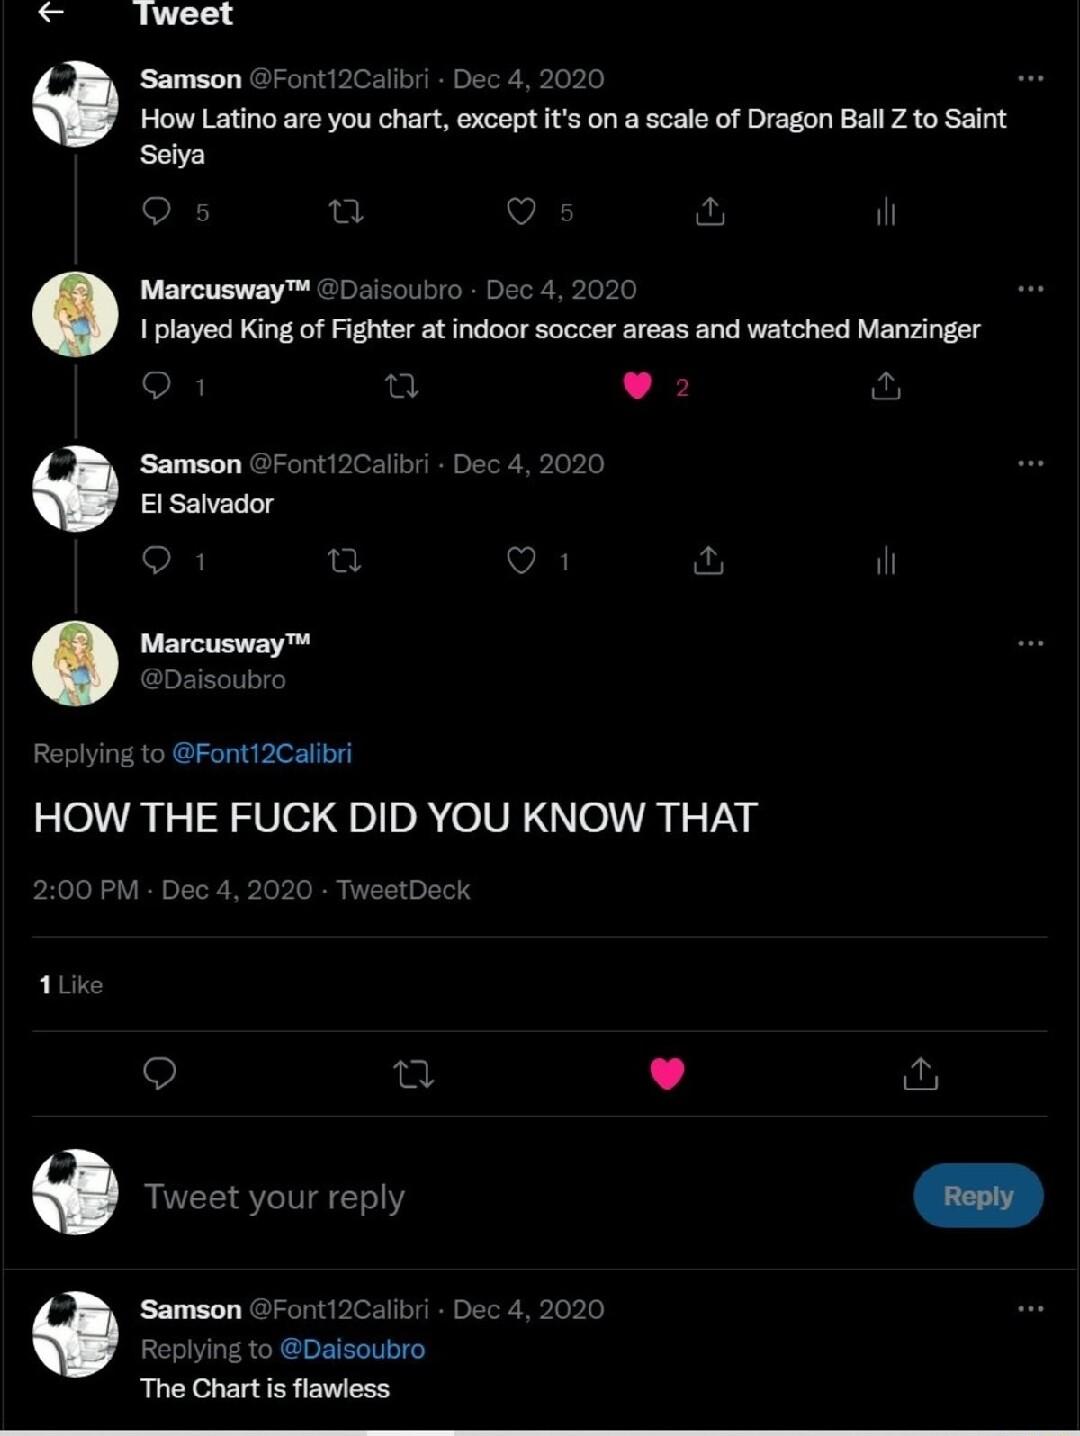
Task: Click the retweet icon on Marcusway's tweet
Action: [400, 386]
